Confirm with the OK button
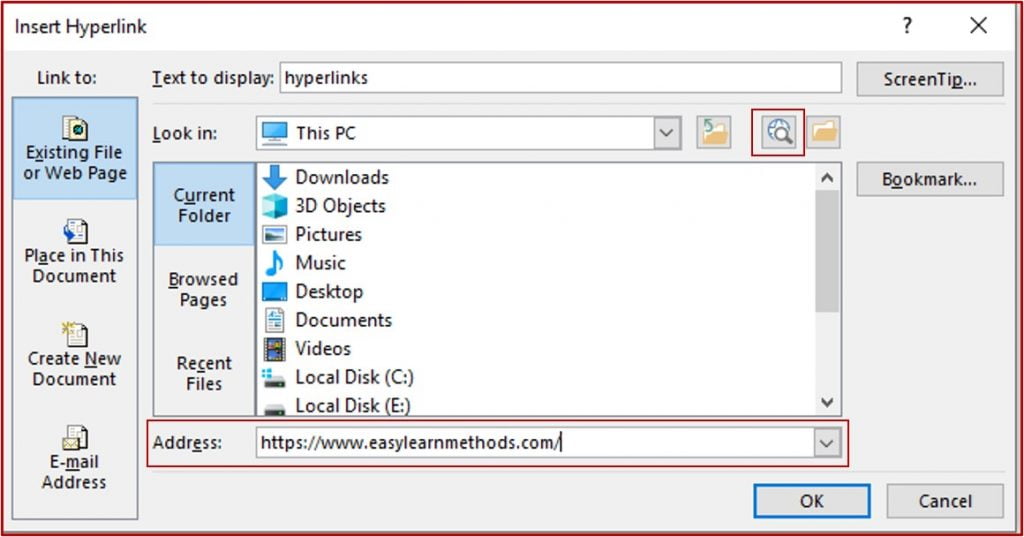 [812, 501]
